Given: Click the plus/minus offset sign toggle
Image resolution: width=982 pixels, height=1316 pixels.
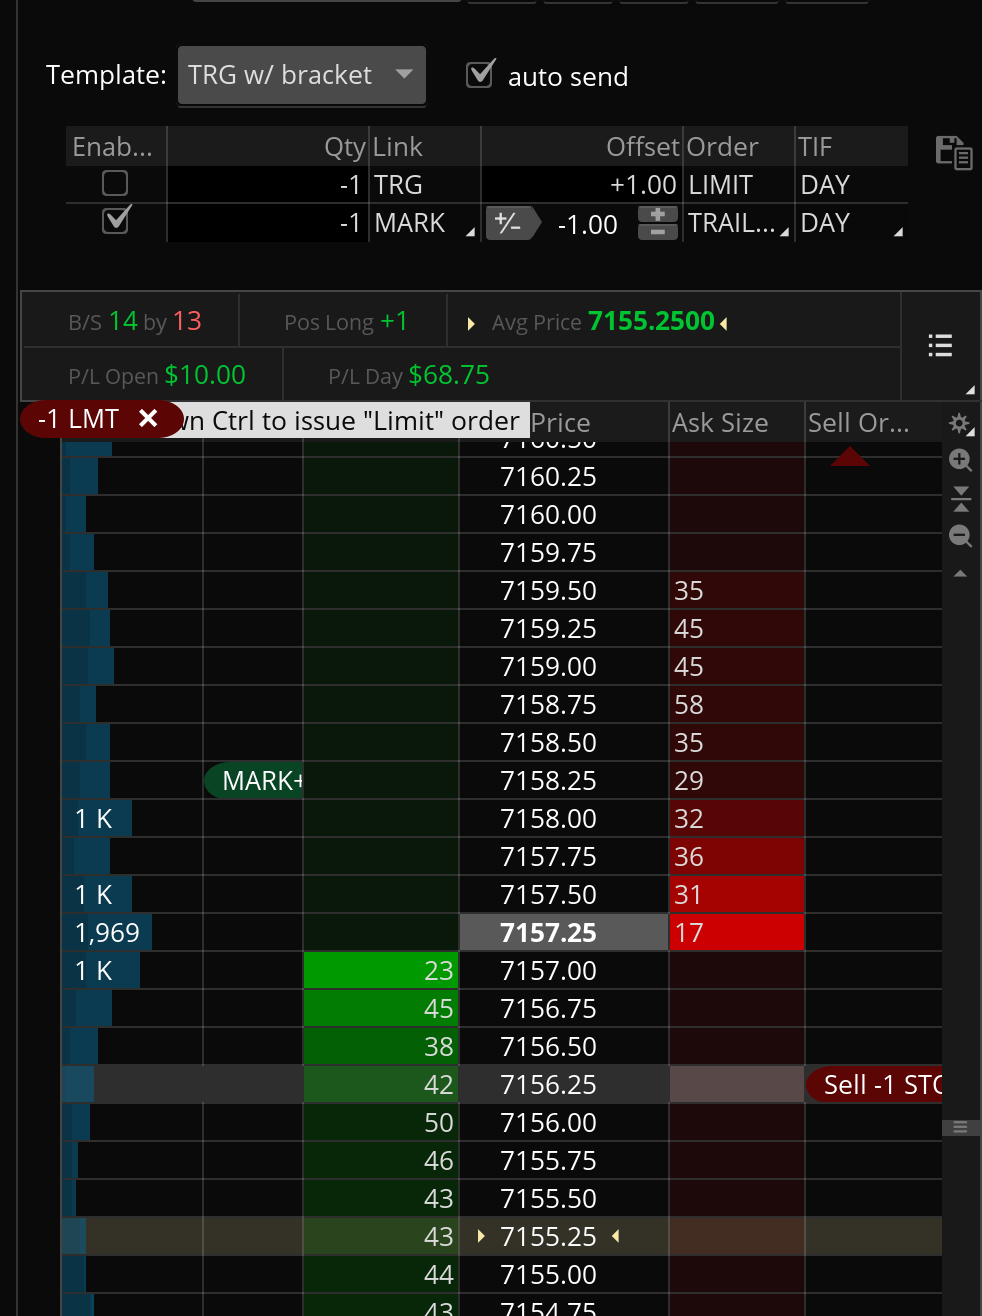Looking at the screenshot, I should tap(510, 223).
